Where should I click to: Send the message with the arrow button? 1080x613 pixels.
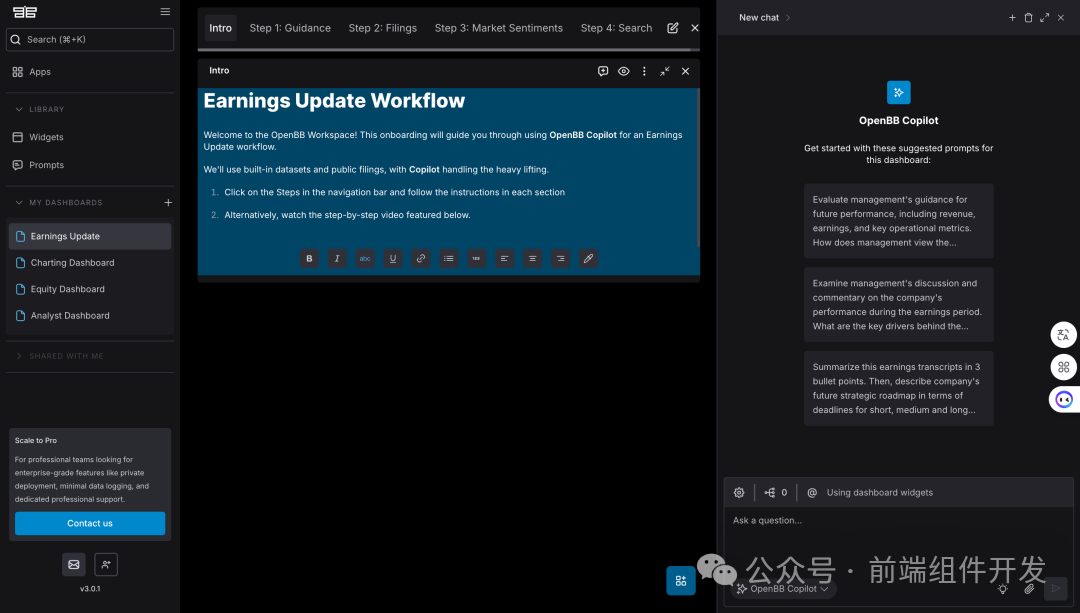pos(1055,588)
